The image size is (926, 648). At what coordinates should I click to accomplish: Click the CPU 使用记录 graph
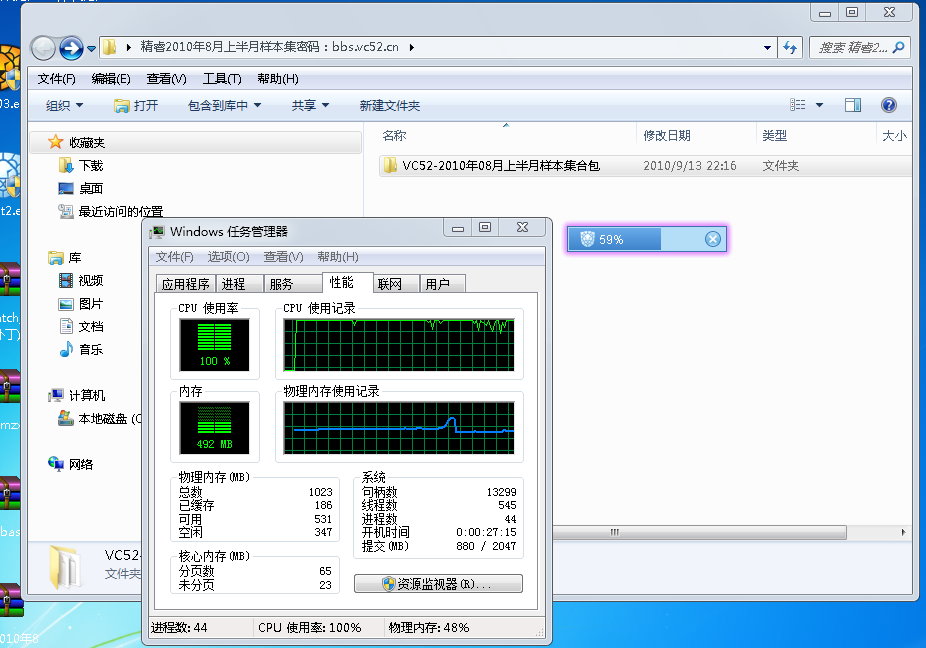399,345
